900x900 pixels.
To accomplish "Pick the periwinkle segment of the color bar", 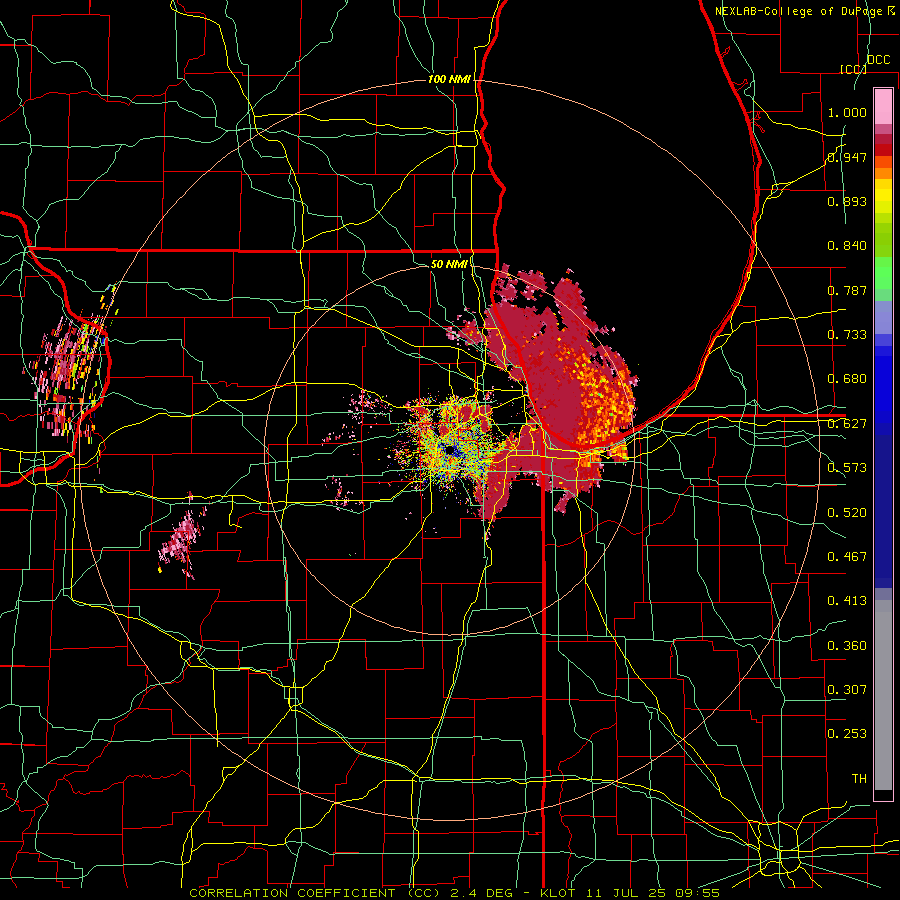I will pyautogui.click(x=883, y=317).
